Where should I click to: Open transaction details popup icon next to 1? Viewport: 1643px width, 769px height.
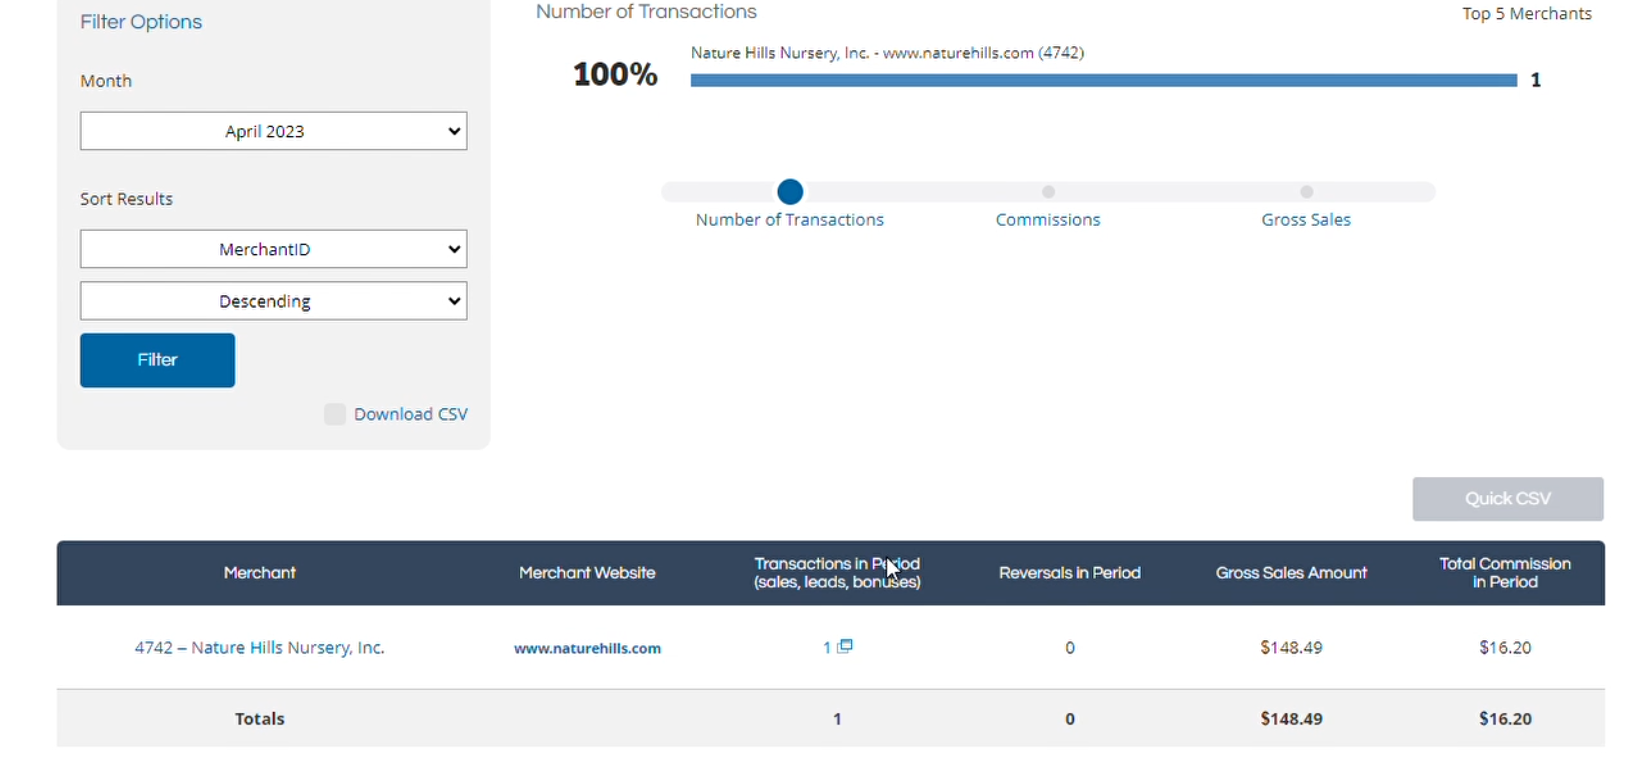coord(845,646)
